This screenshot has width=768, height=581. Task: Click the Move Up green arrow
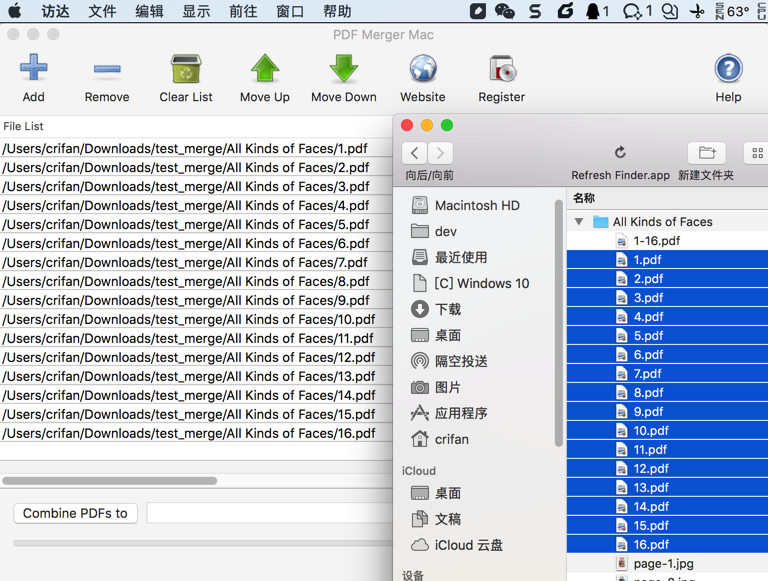point(265,68)
